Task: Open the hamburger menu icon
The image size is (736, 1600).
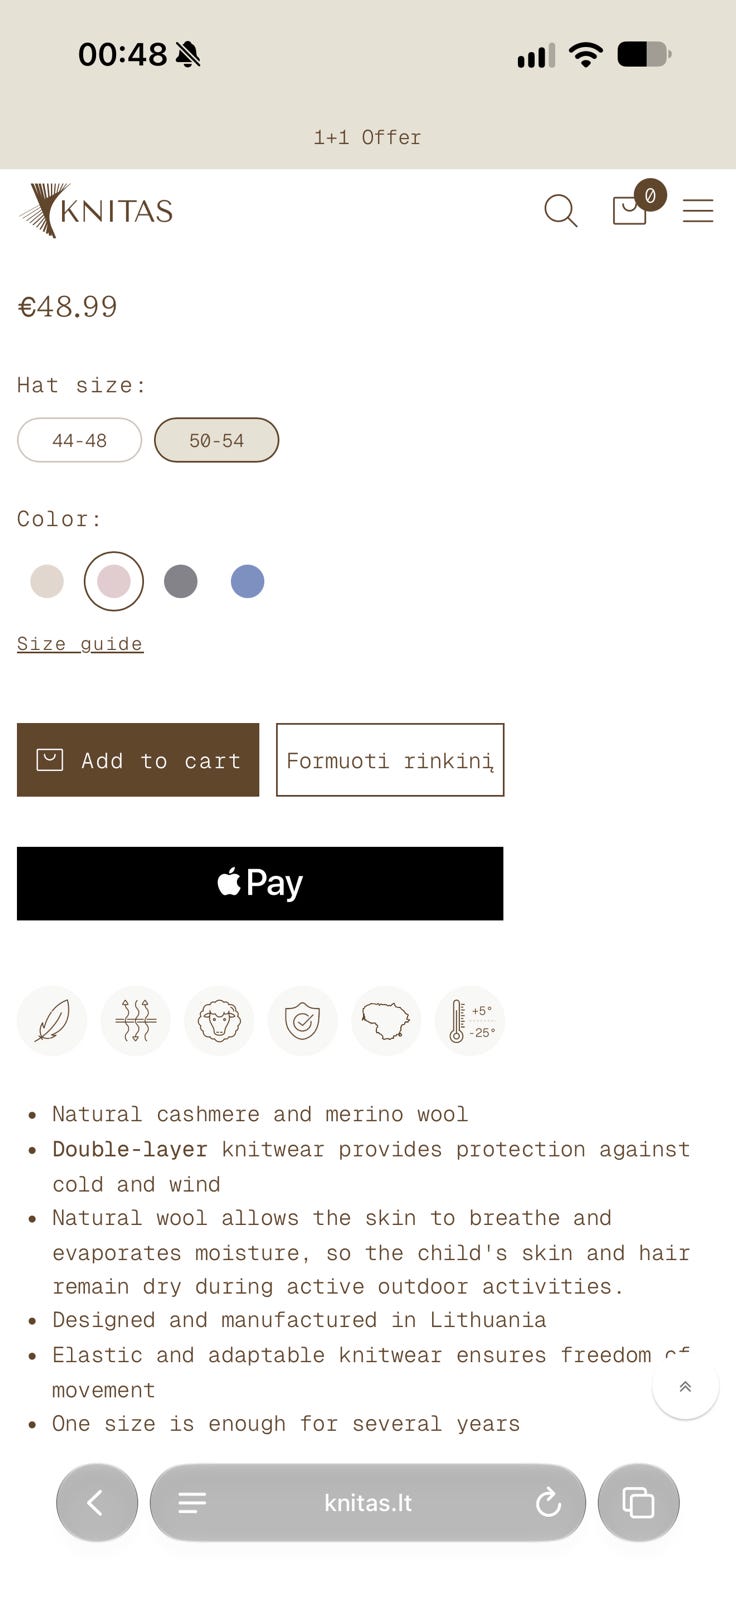Action: (698, 211)
